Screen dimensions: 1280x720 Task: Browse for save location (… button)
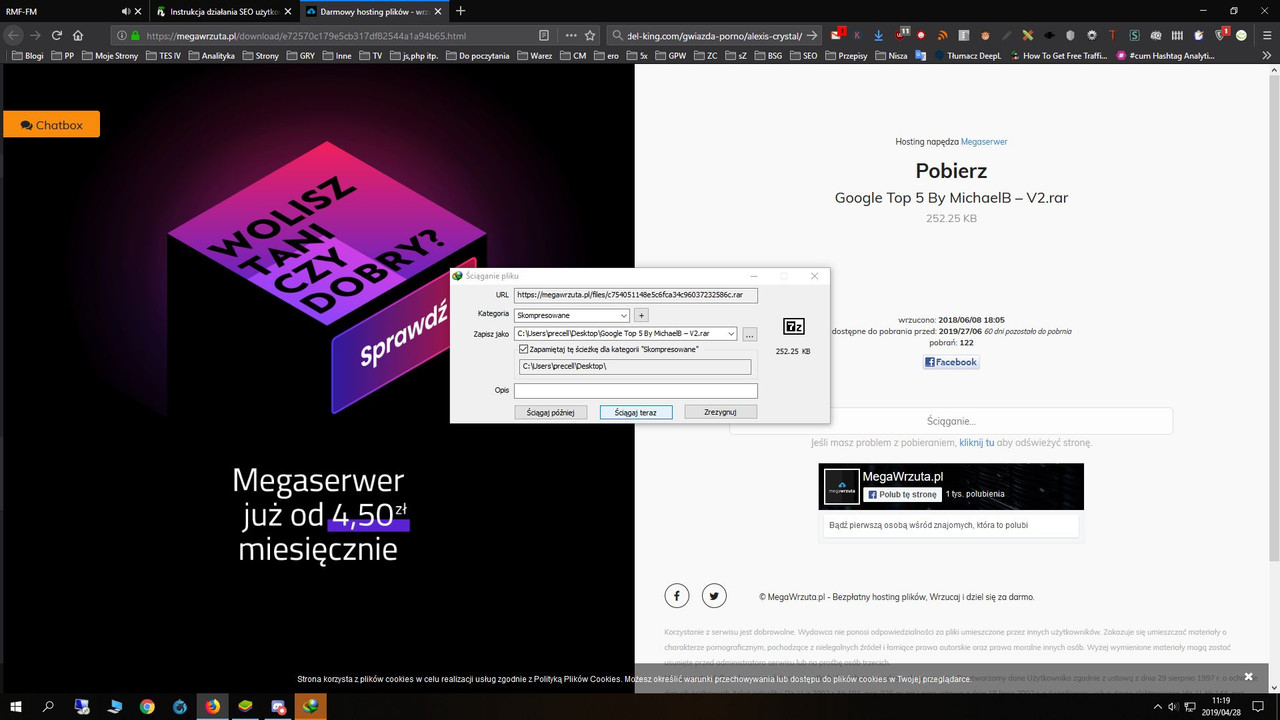[750, 333]
